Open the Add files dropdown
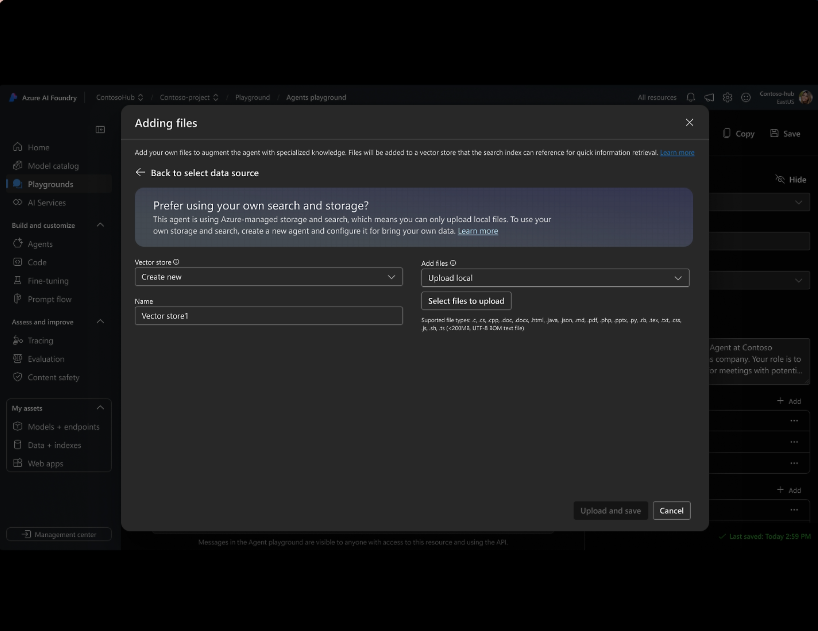The height and width of the screenshot is (631, 818). coord(555,278)
